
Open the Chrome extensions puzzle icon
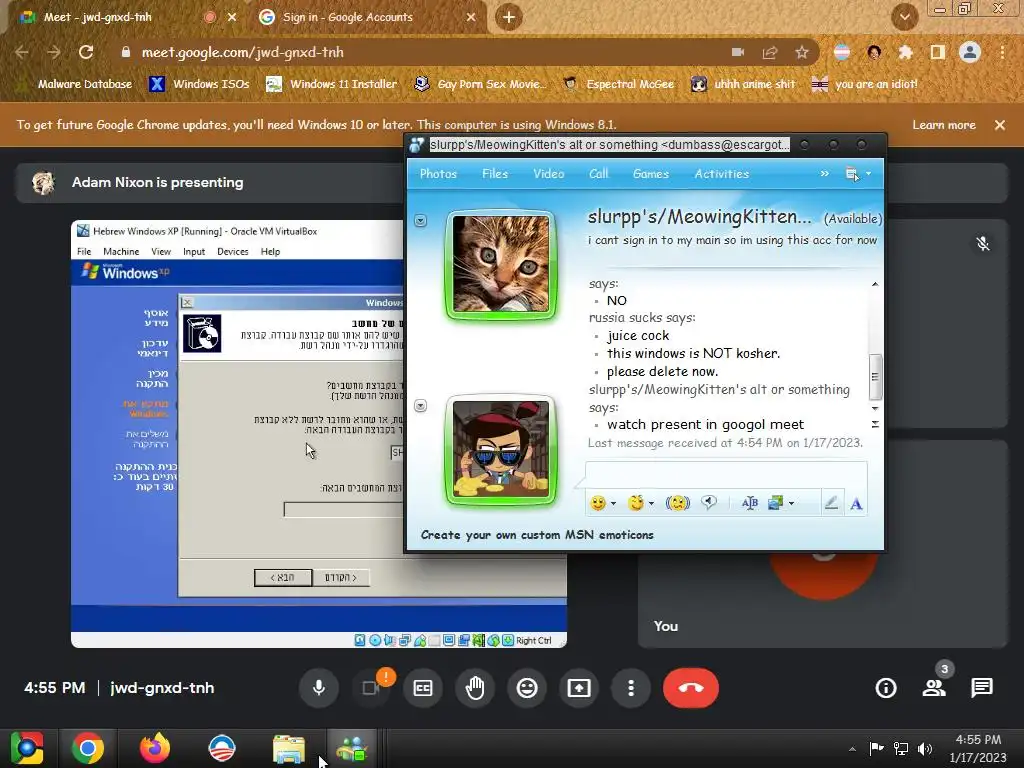[905, 52]
